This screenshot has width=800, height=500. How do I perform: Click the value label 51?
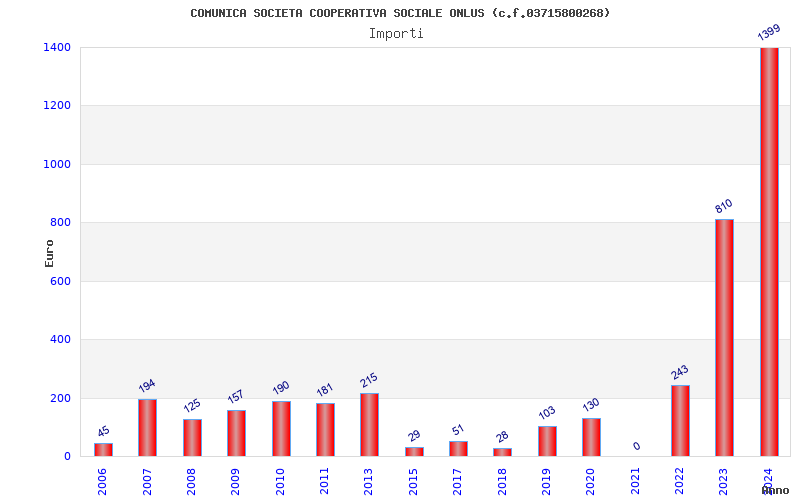pyautogui.click(x=458, y=430)
